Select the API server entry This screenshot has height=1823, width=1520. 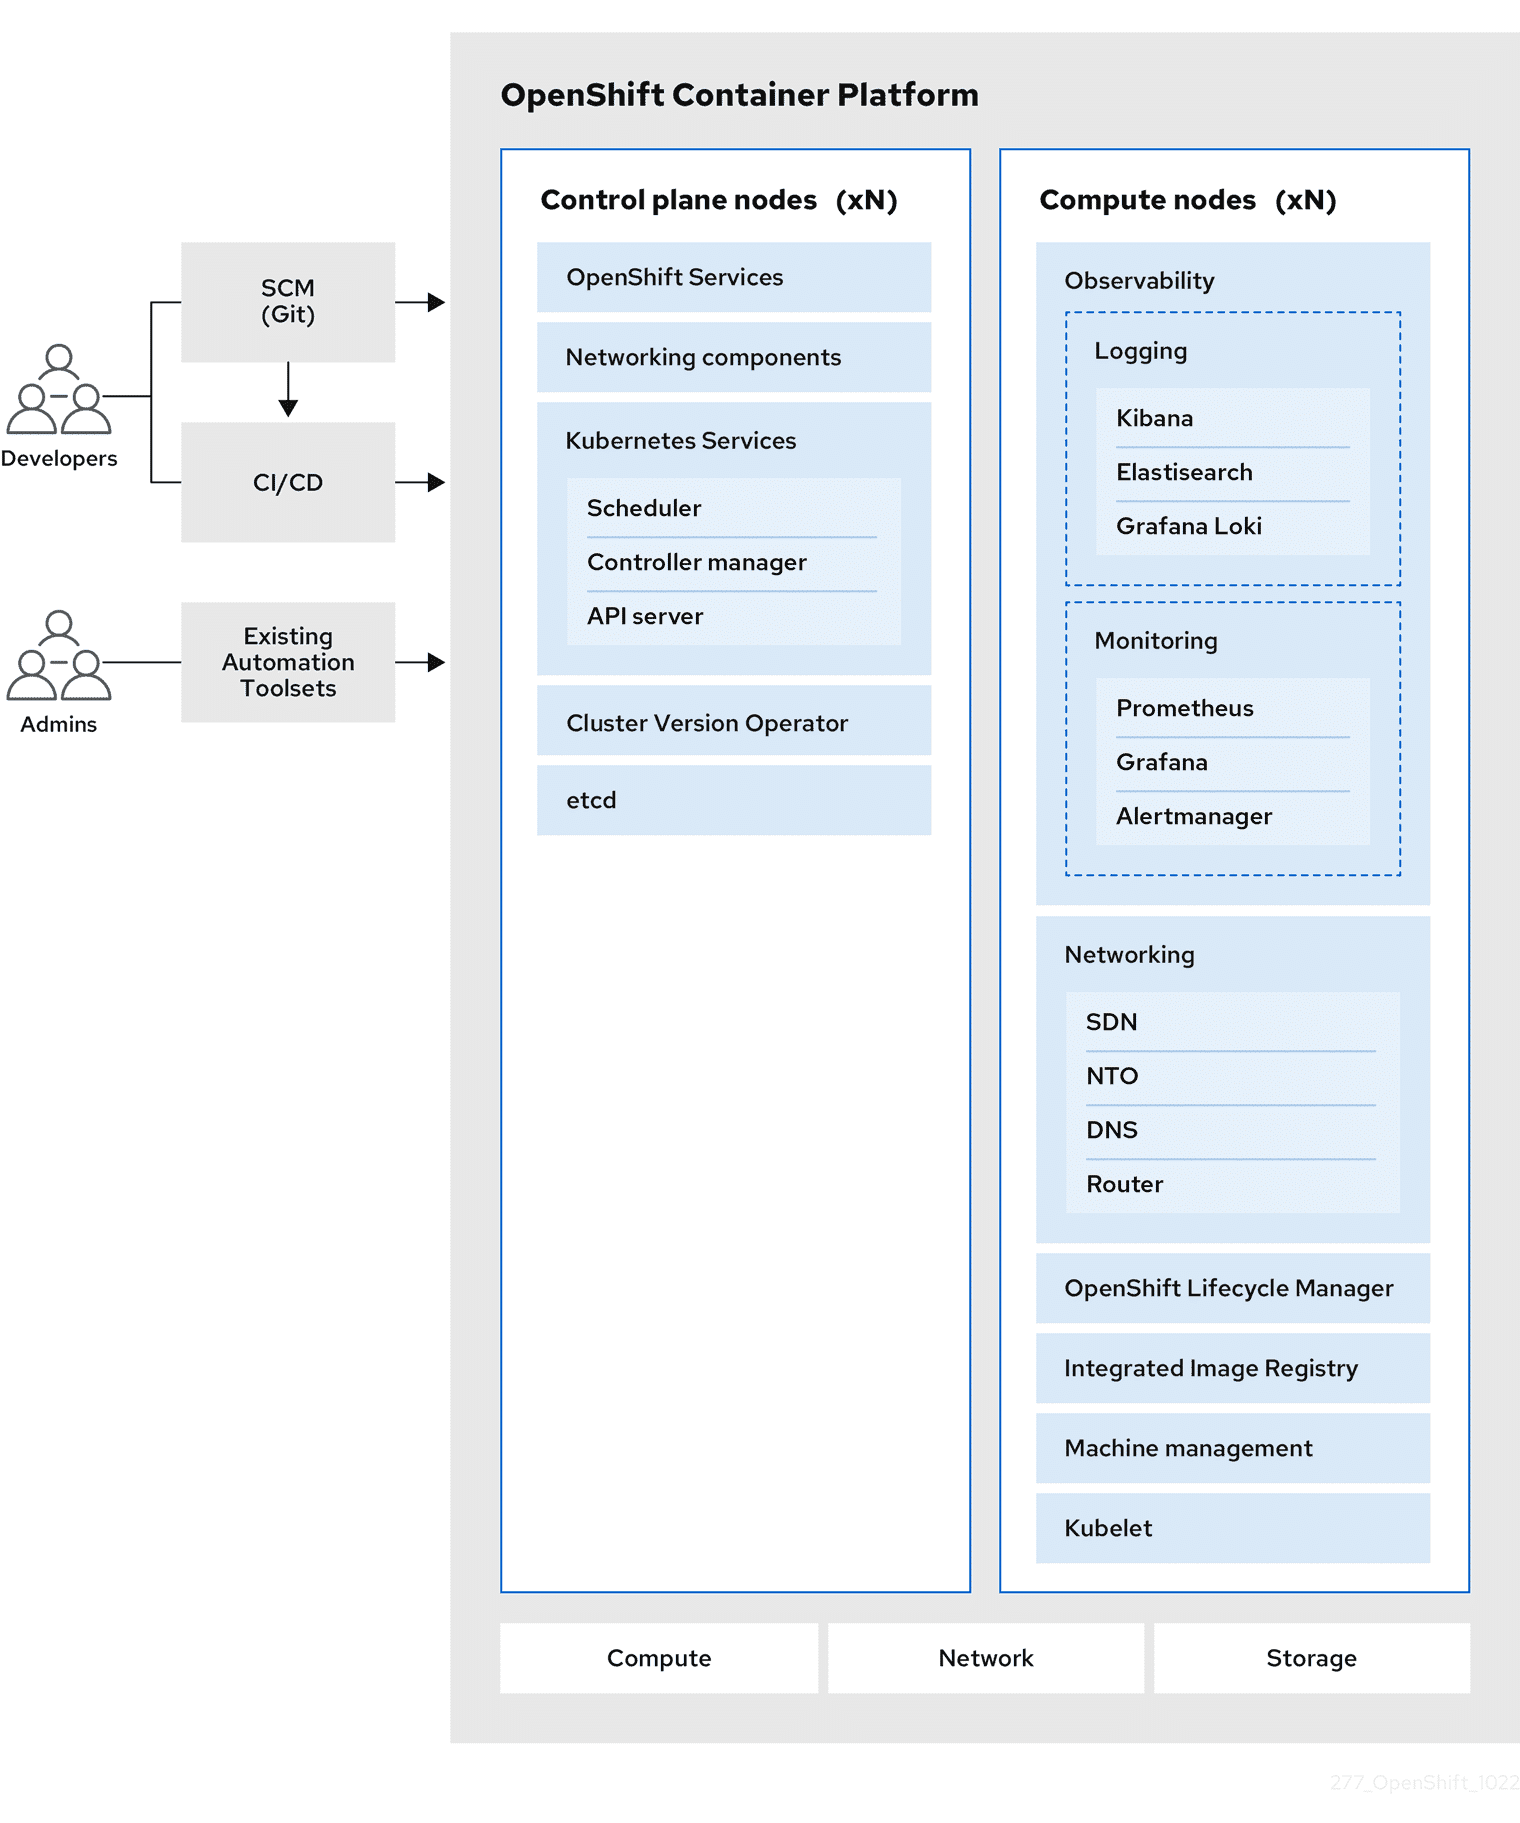[x=732, y=616]
